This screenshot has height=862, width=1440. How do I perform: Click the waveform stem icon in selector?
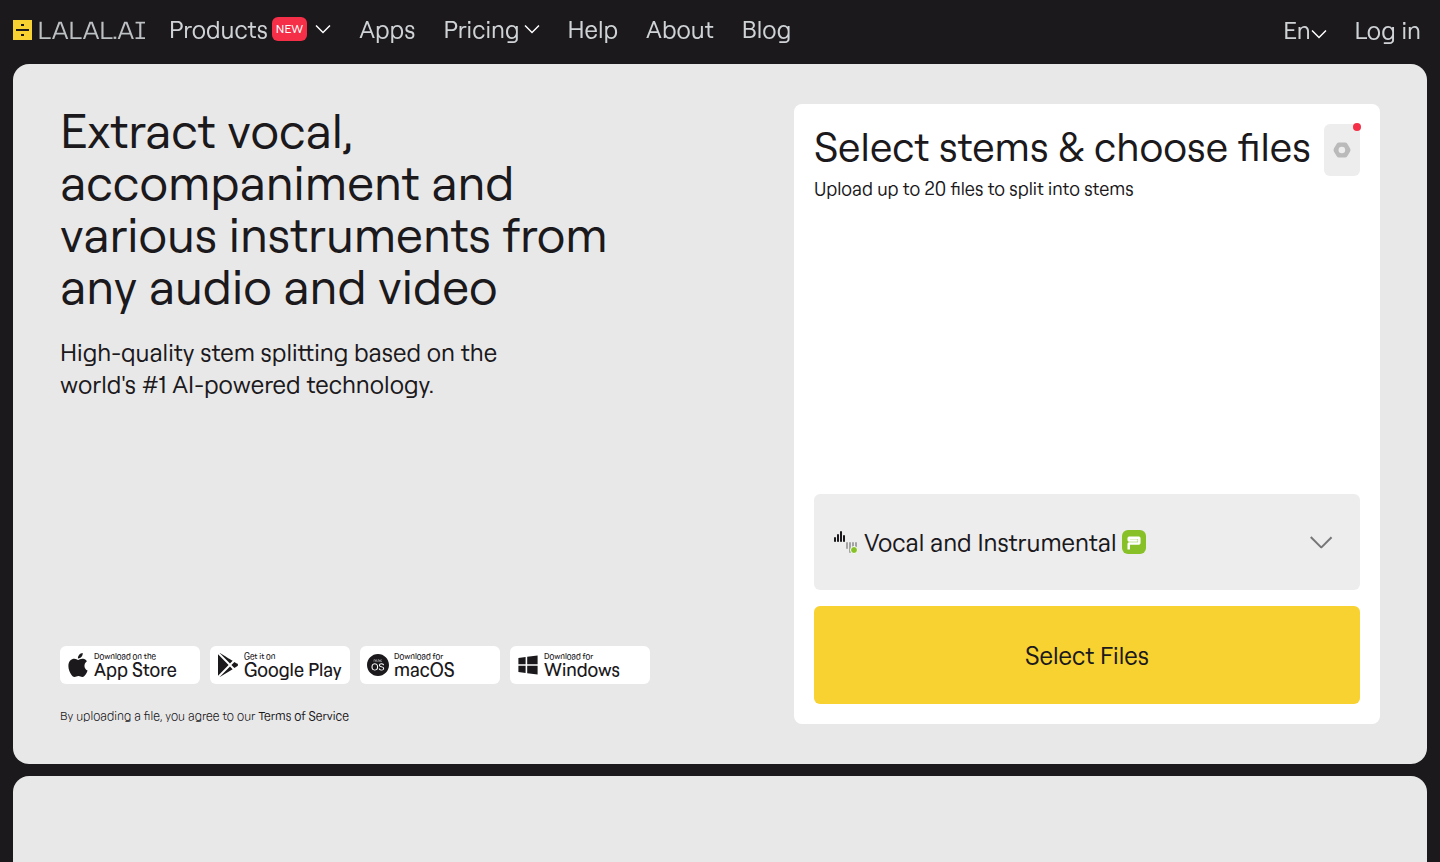[845, 542]
